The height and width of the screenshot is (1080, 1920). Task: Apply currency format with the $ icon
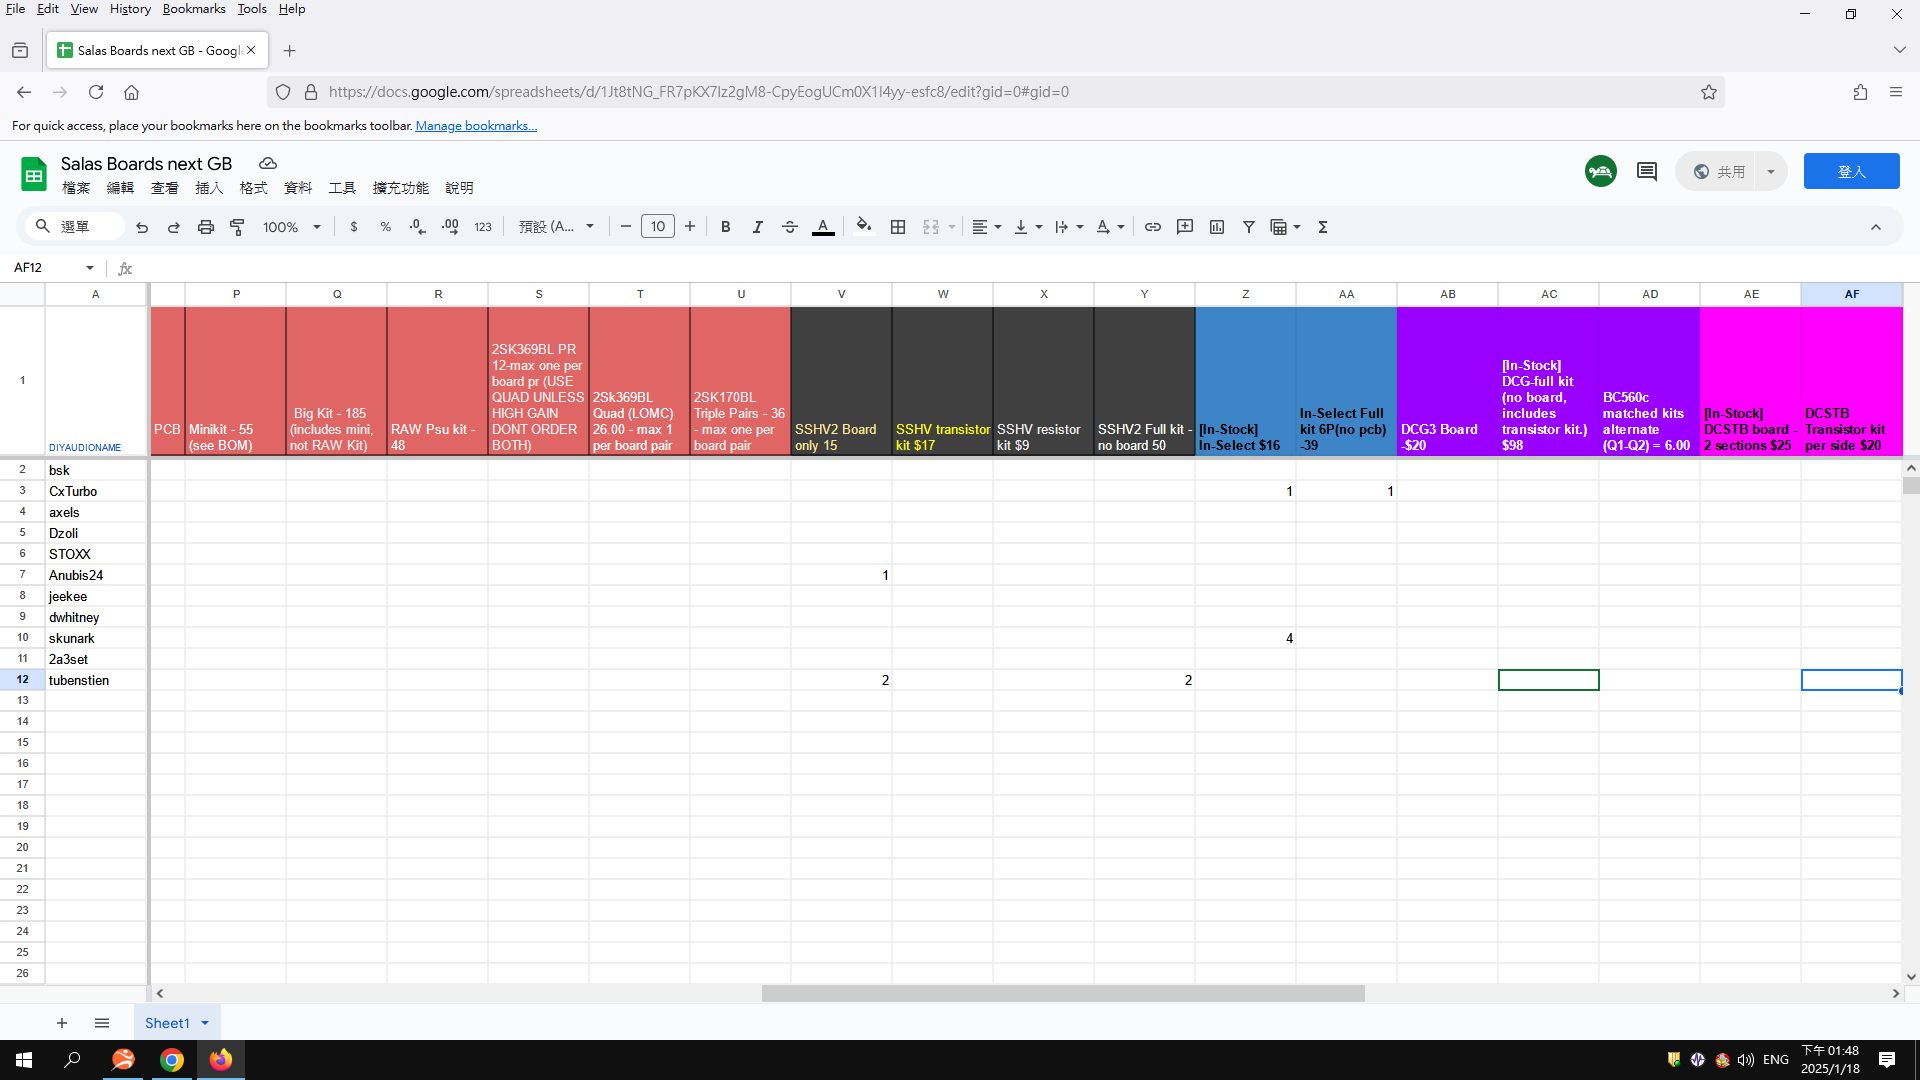click(354, 227)
